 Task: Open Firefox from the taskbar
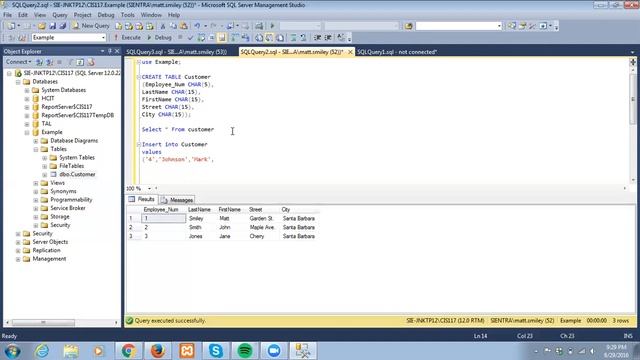pyautogui.click(x=158, y=351)
